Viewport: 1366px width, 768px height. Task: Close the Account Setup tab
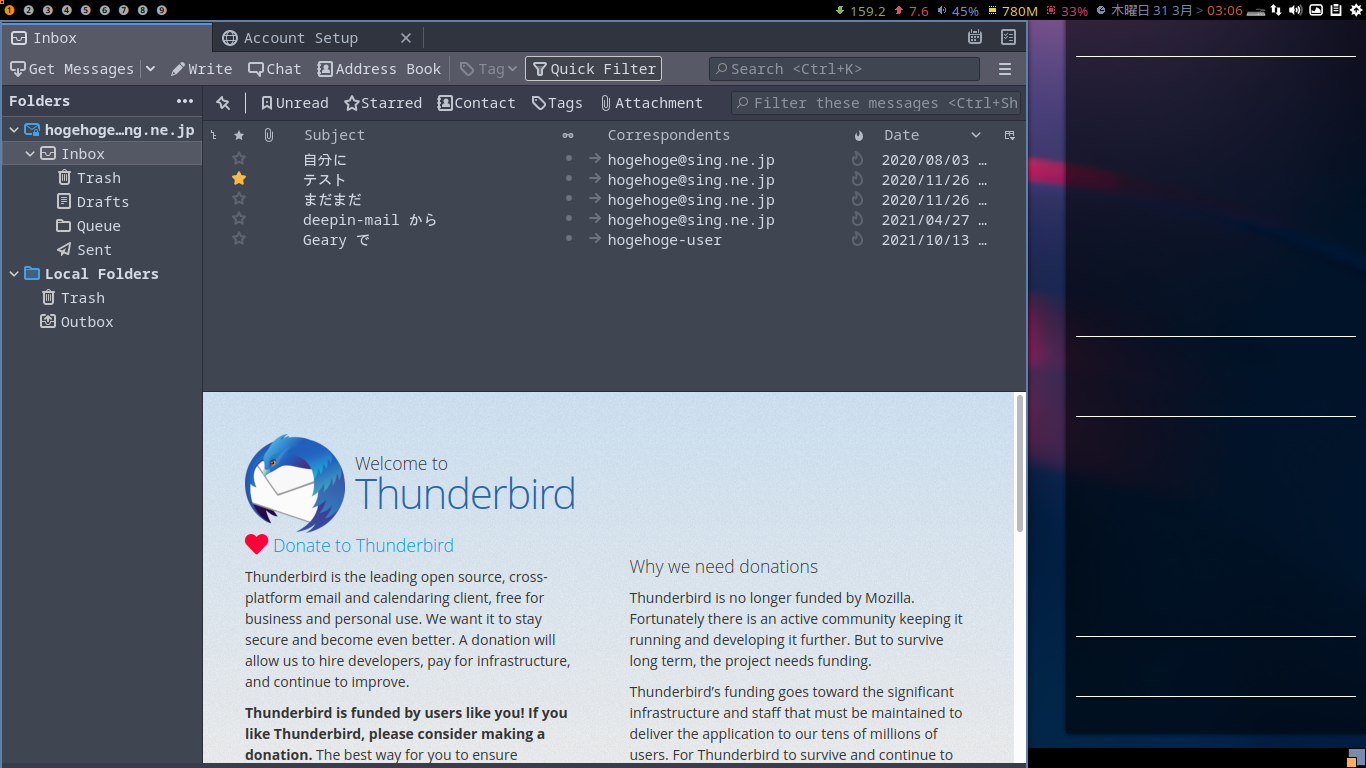406,38
